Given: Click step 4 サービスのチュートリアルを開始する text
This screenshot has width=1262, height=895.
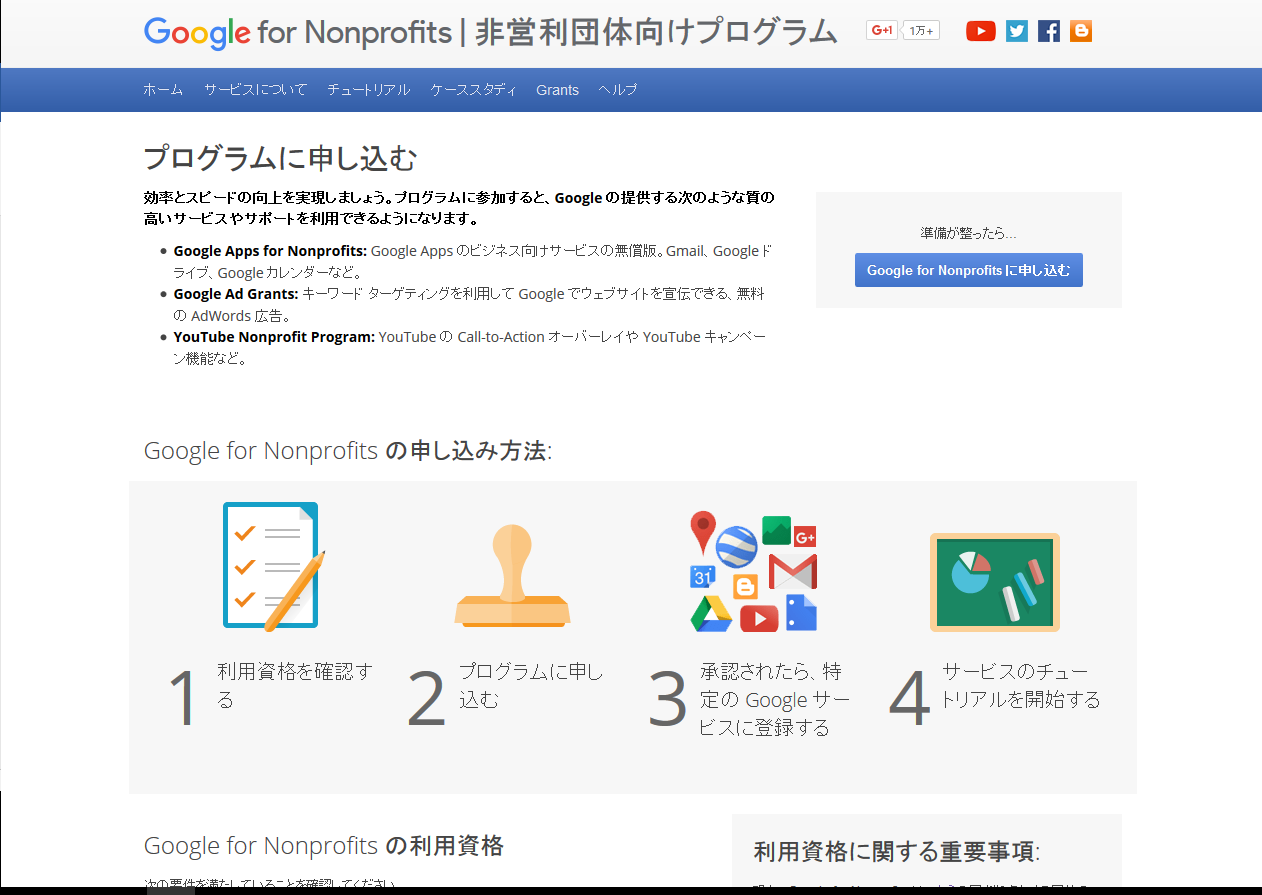Looking at the screenshot, I should point(1021,685).
